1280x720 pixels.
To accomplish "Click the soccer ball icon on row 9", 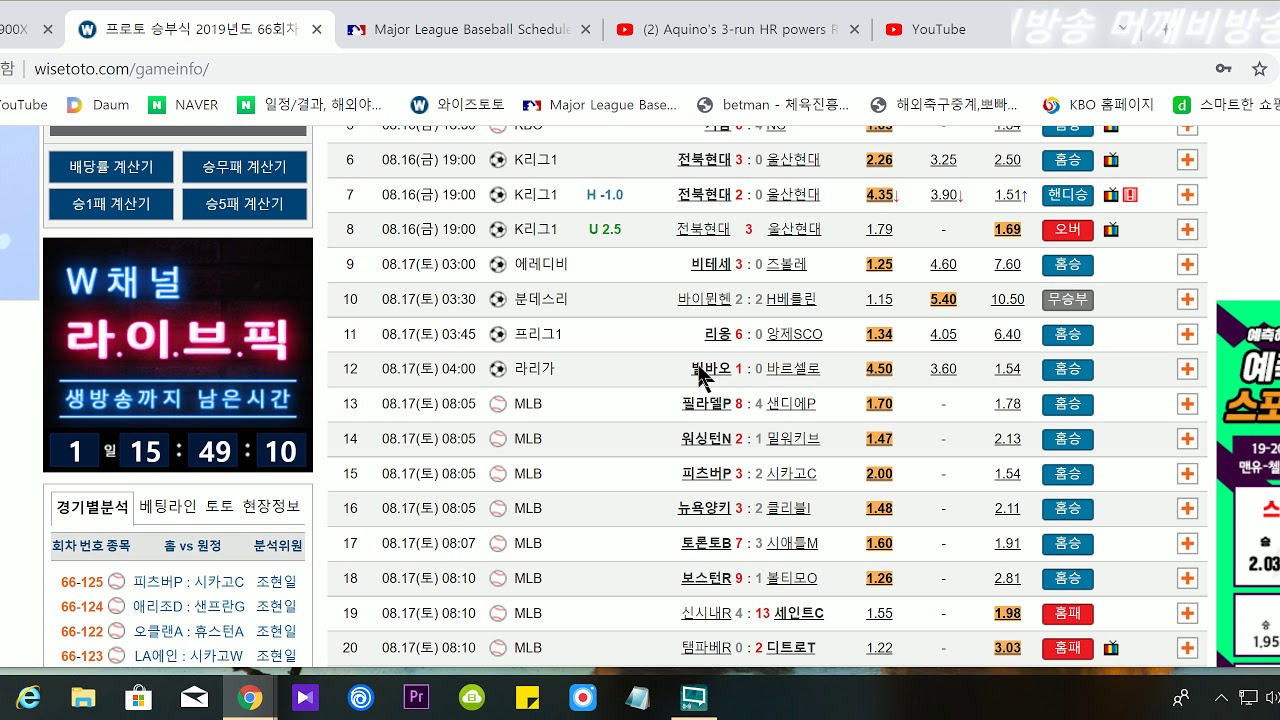I will pos(498,265).
